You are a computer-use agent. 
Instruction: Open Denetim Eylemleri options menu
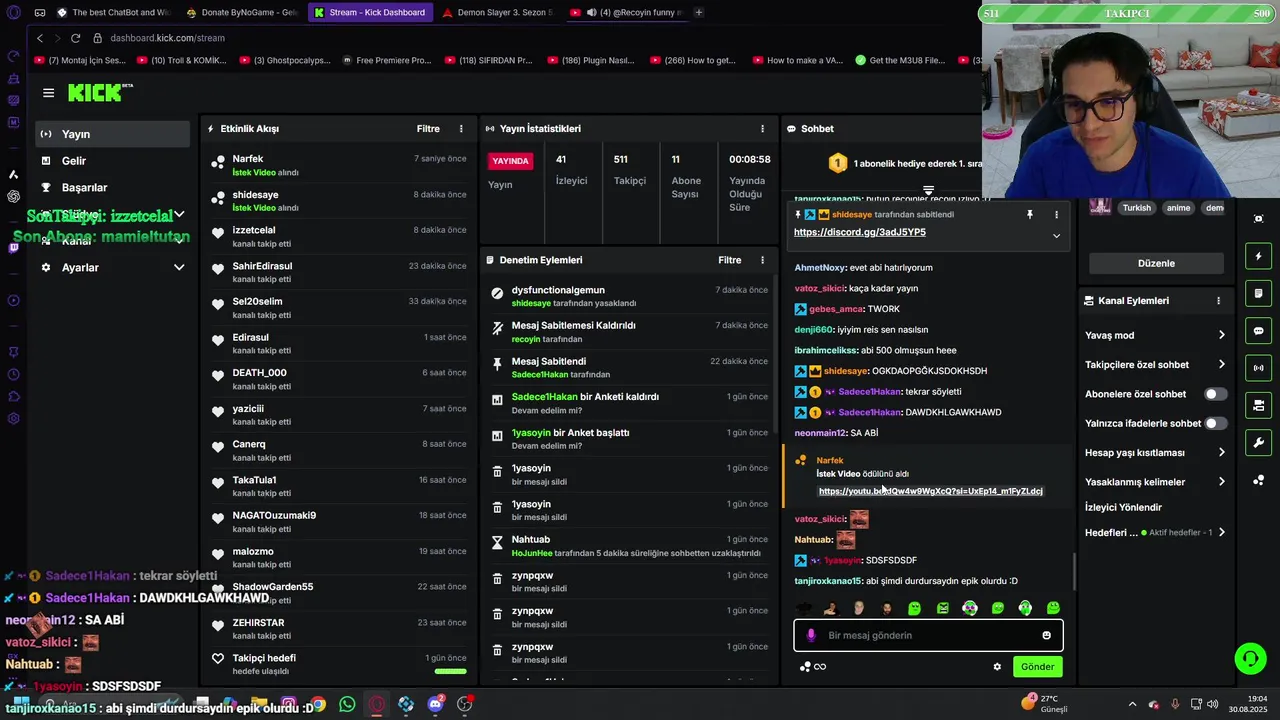pyautogui.click(x=762, y=260)
